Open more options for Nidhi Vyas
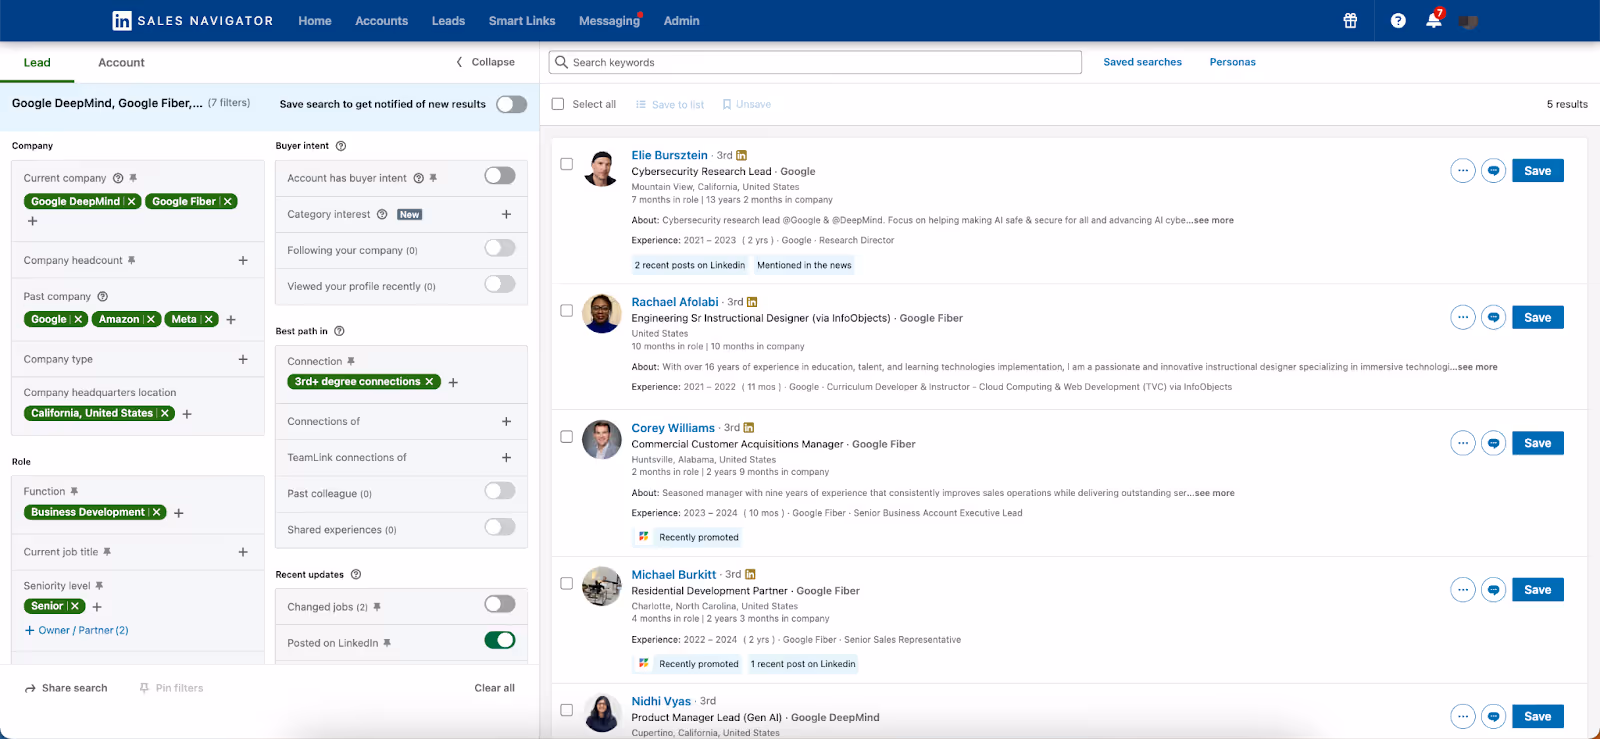The height and width of the screenshot is (739, 1600). (1463, 716)
